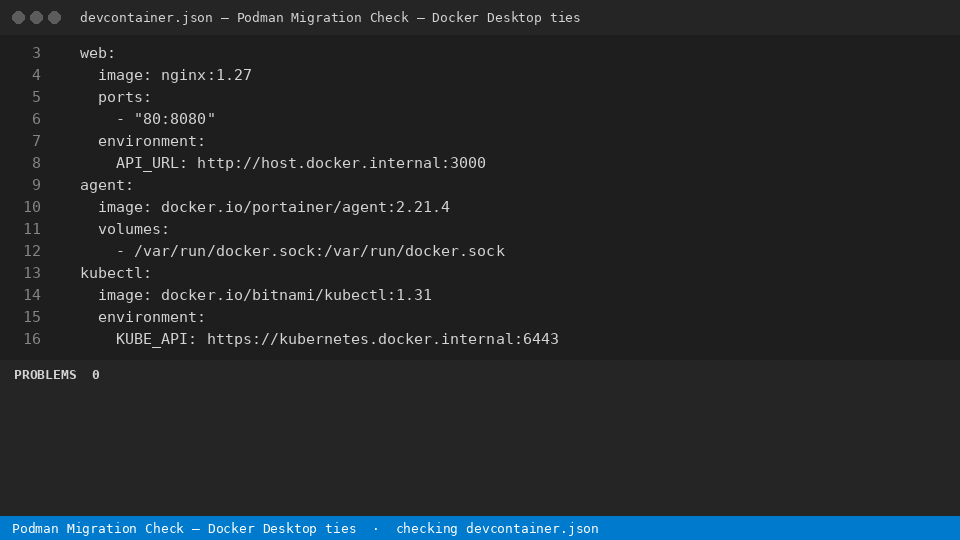
Task: Click line number 3 in the gutter
Action: point(36,53)
